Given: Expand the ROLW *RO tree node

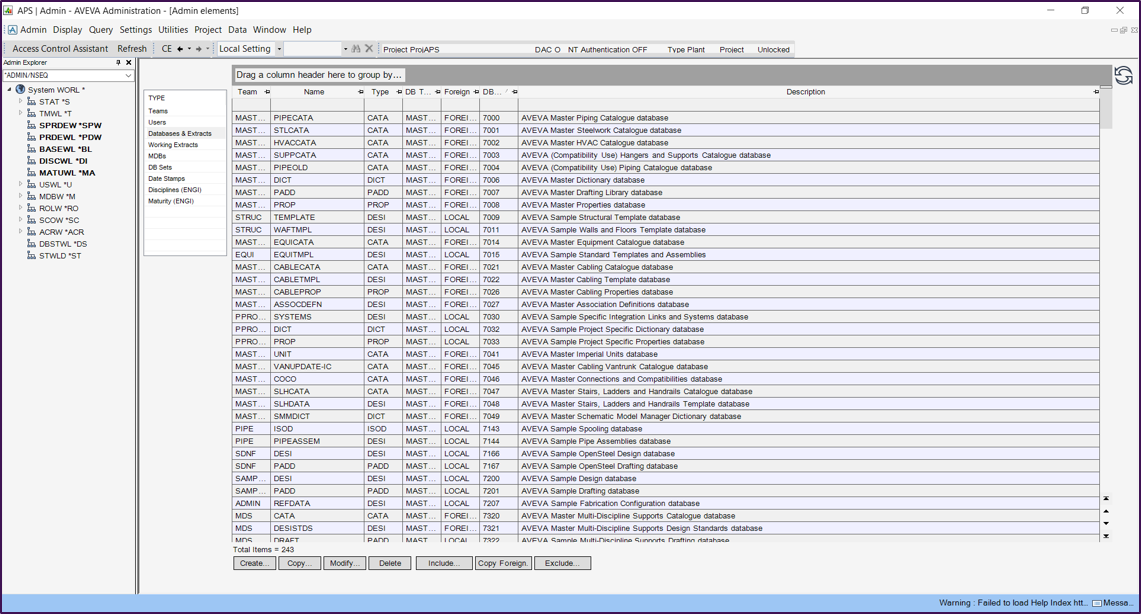Looking at the screenshot, I should (x=20, y=208).
